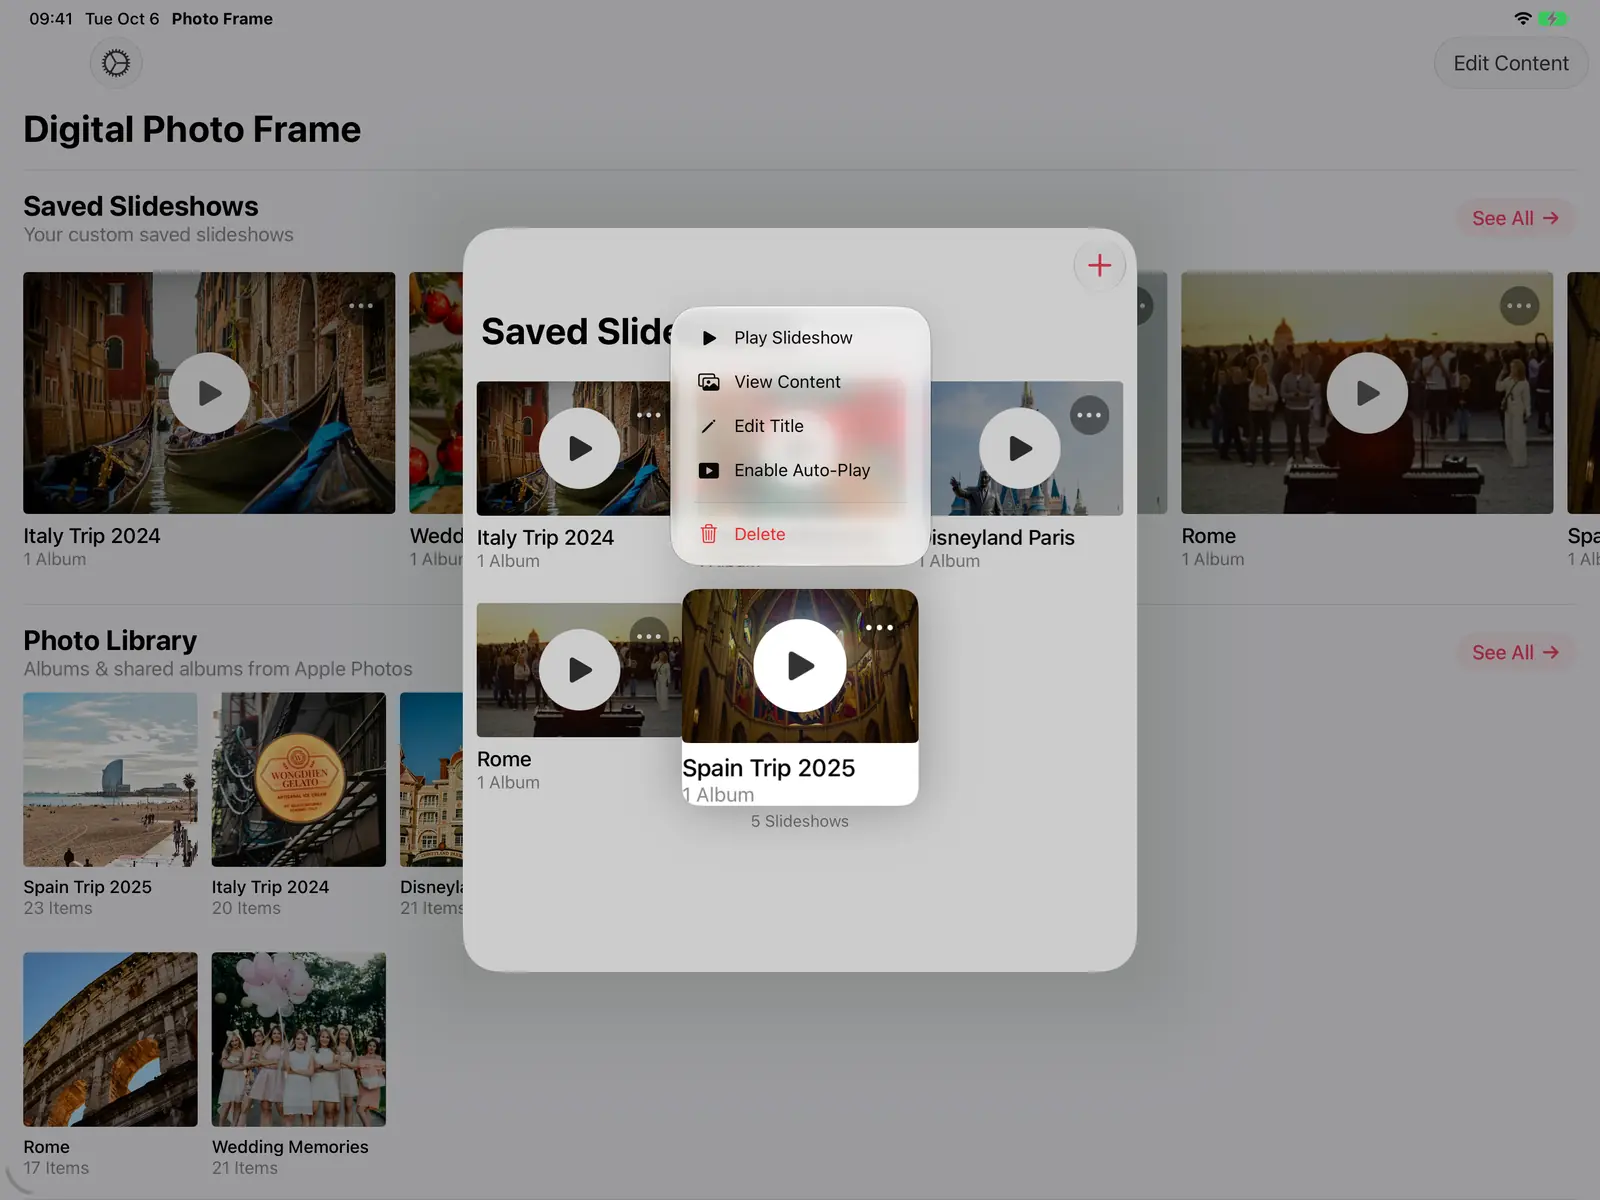Select Enable Auto-Play menu option
1600x1200 pixels.
(800, 470)
